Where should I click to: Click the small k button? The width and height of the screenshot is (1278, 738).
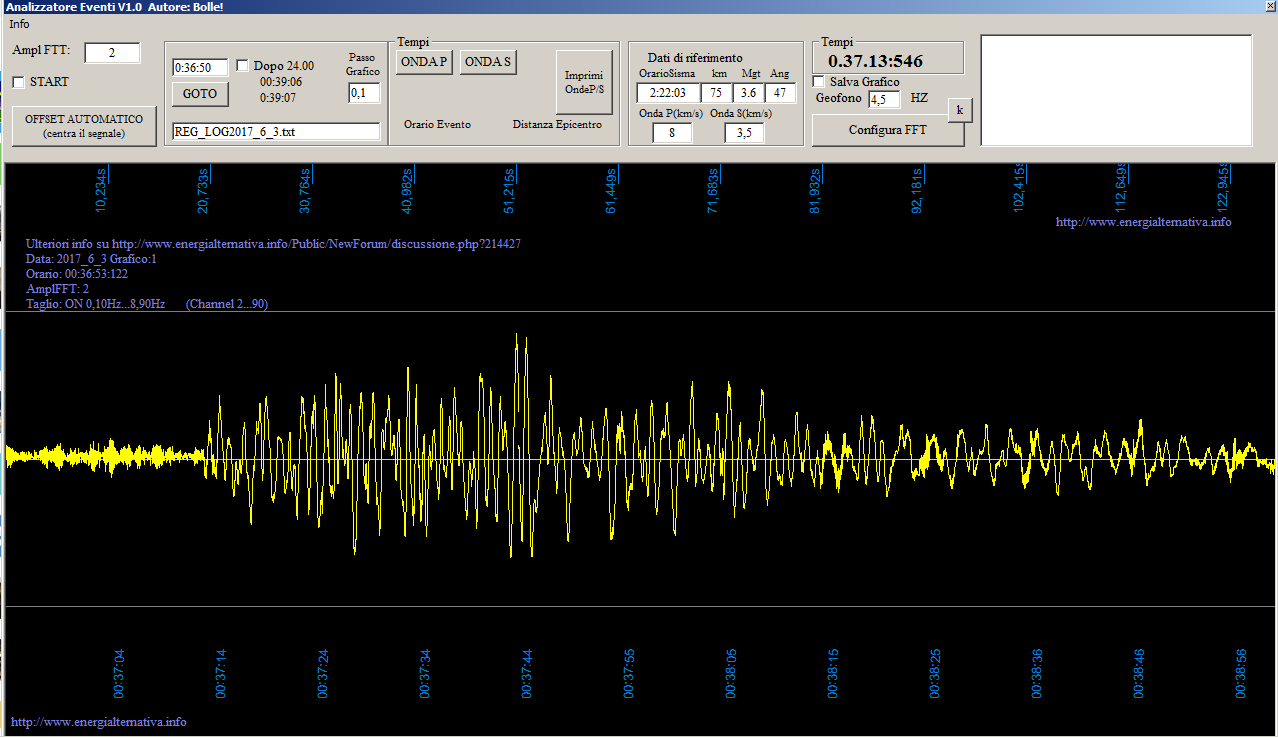tap(960, 110)
